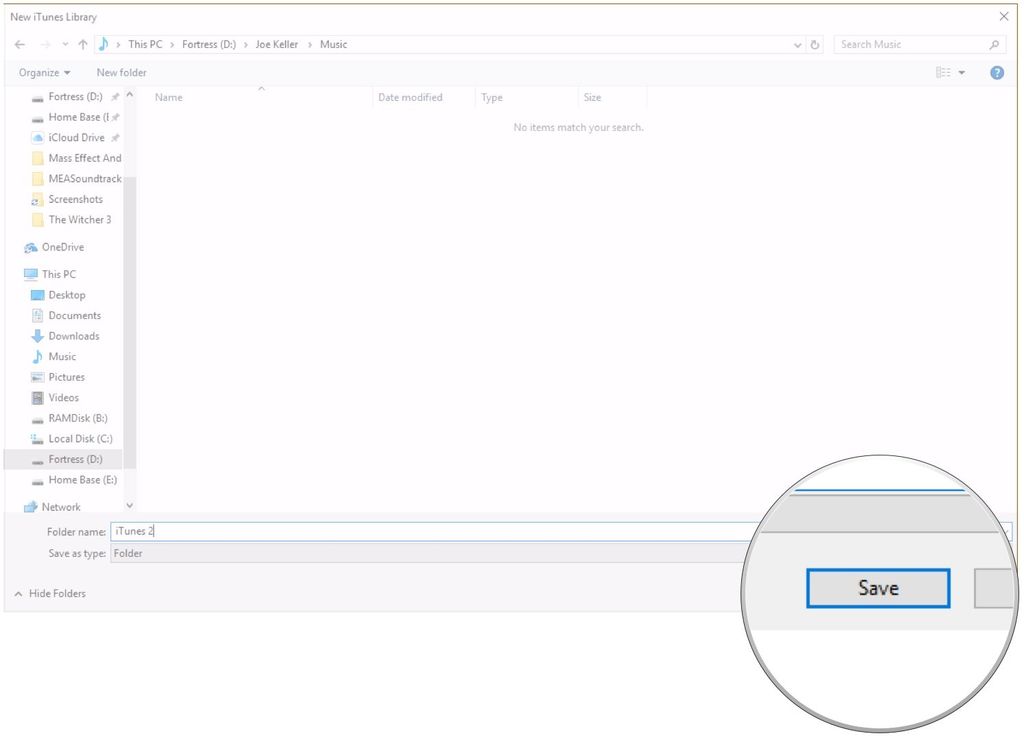Click the sidebar scrollbar down arrow
1024x738 pixels.
point(129,505)
